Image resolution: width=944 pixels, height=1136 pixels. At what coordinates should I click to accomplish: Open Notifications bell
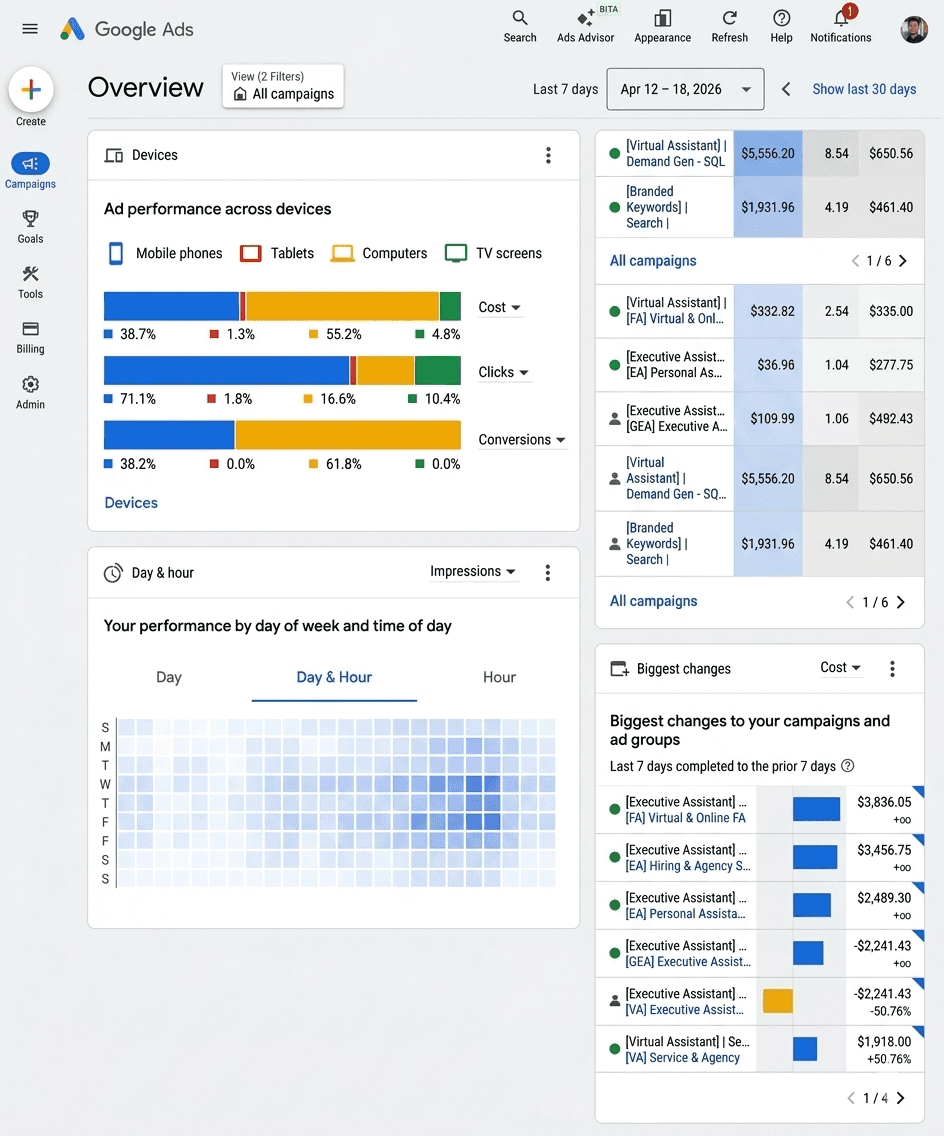840,26
